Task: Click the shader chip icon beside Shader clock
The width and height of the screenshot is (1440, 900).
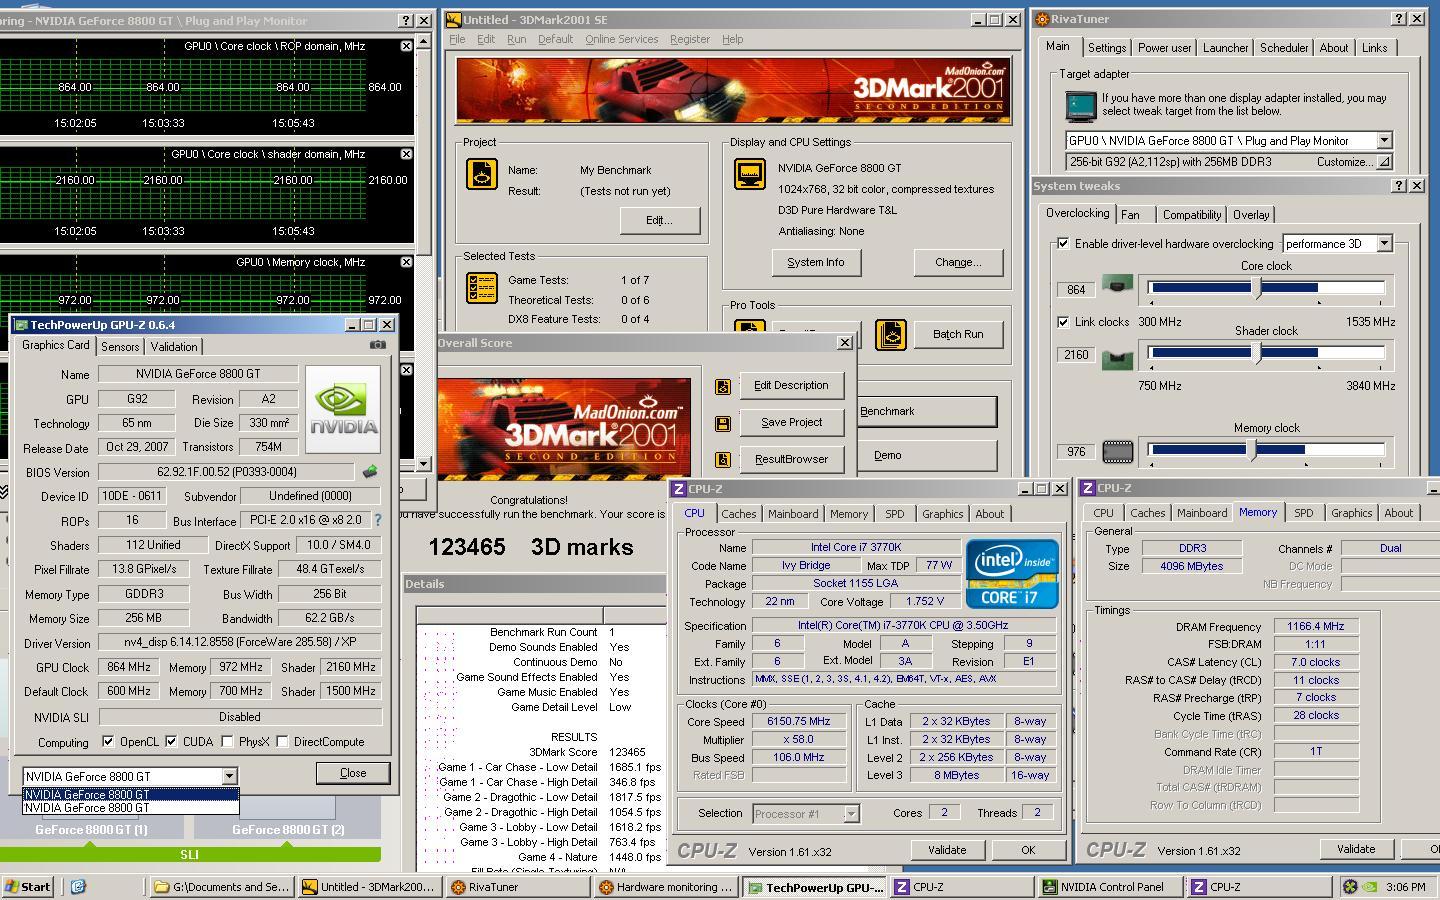Action: coord(1117,358)
